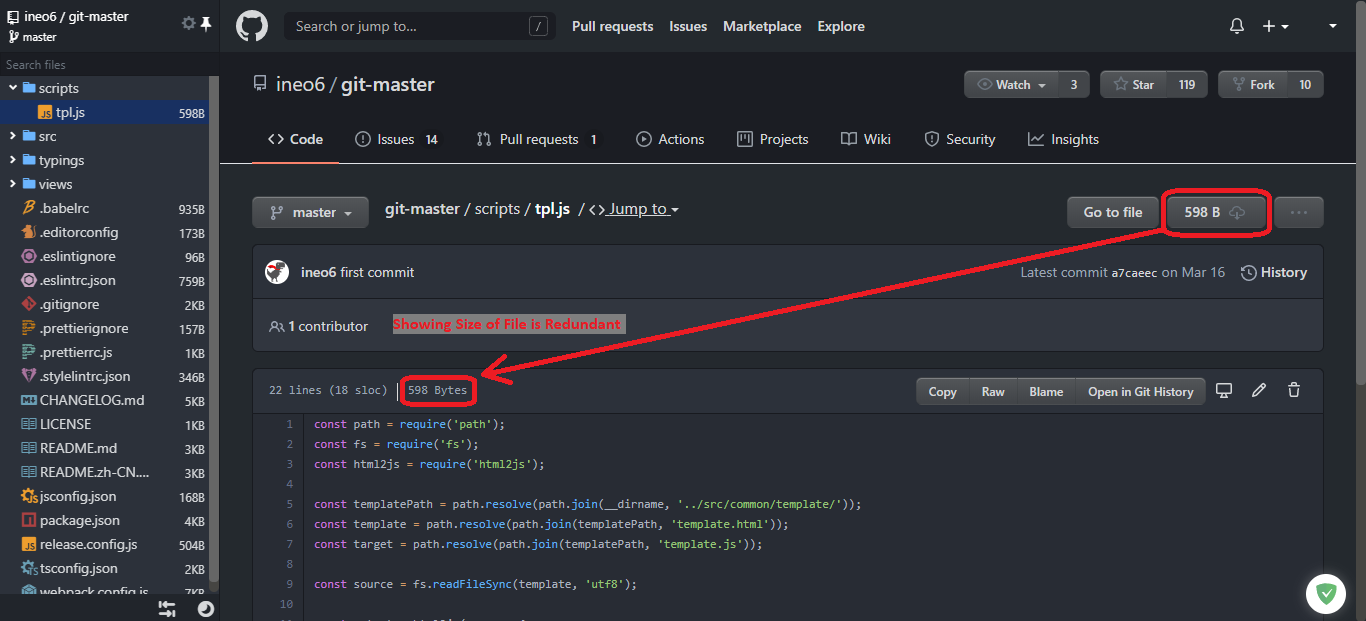
Task: Open the Insights tab
Action: (x=1064, y=139)
